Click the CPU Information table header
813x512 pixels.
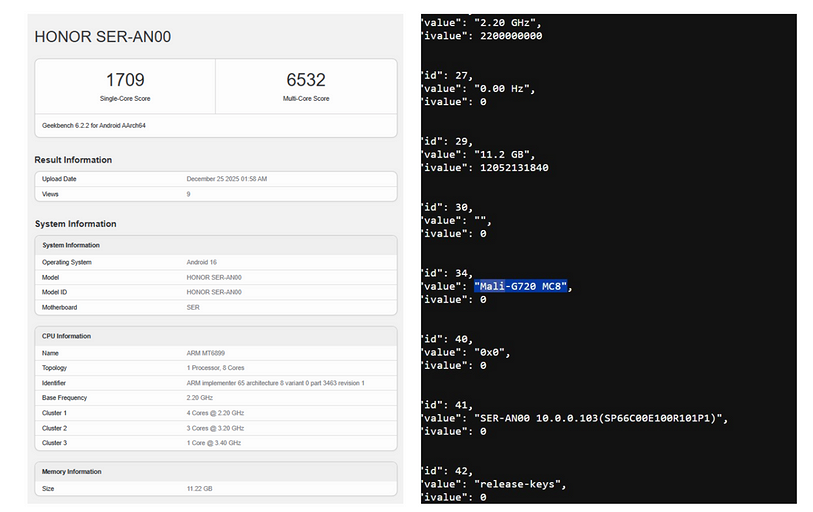(68, 336)
